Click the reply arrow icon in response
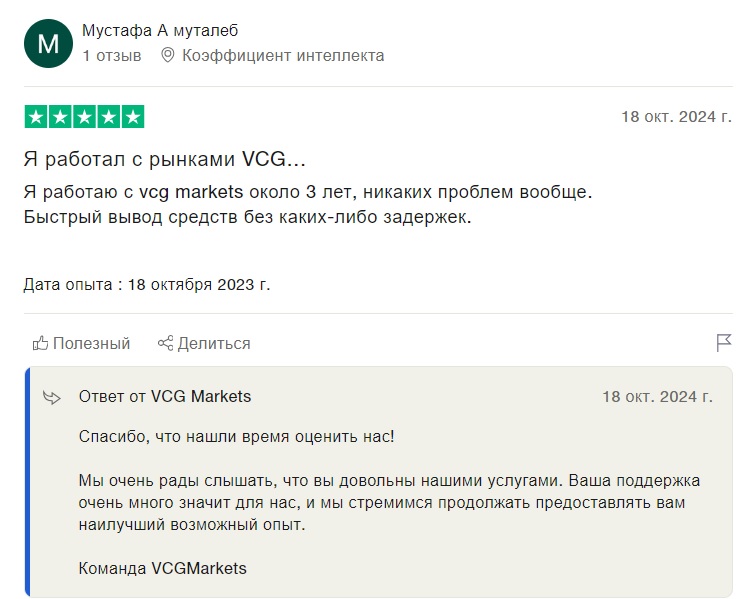The height and width of the screenshot is (599, 755). click(52, 397)
